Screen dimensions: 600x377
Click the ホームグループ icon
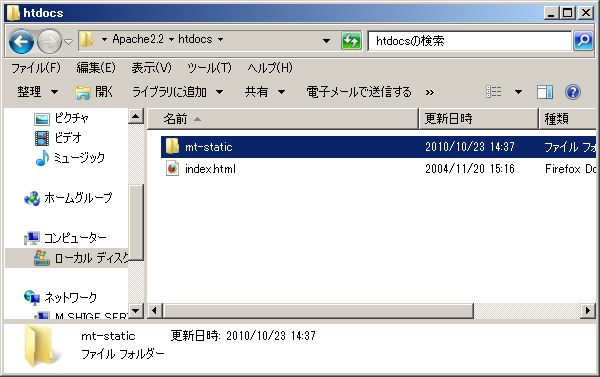click(x=32, y=198)
